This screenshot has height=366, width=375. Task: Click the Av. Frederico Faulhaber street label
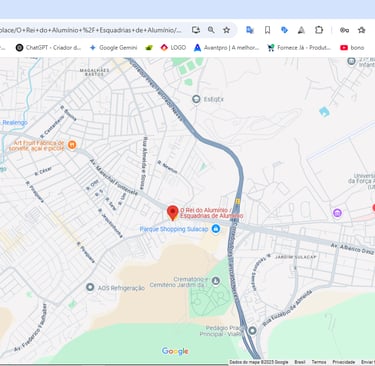pyautogui.click(x=31, y=328)
